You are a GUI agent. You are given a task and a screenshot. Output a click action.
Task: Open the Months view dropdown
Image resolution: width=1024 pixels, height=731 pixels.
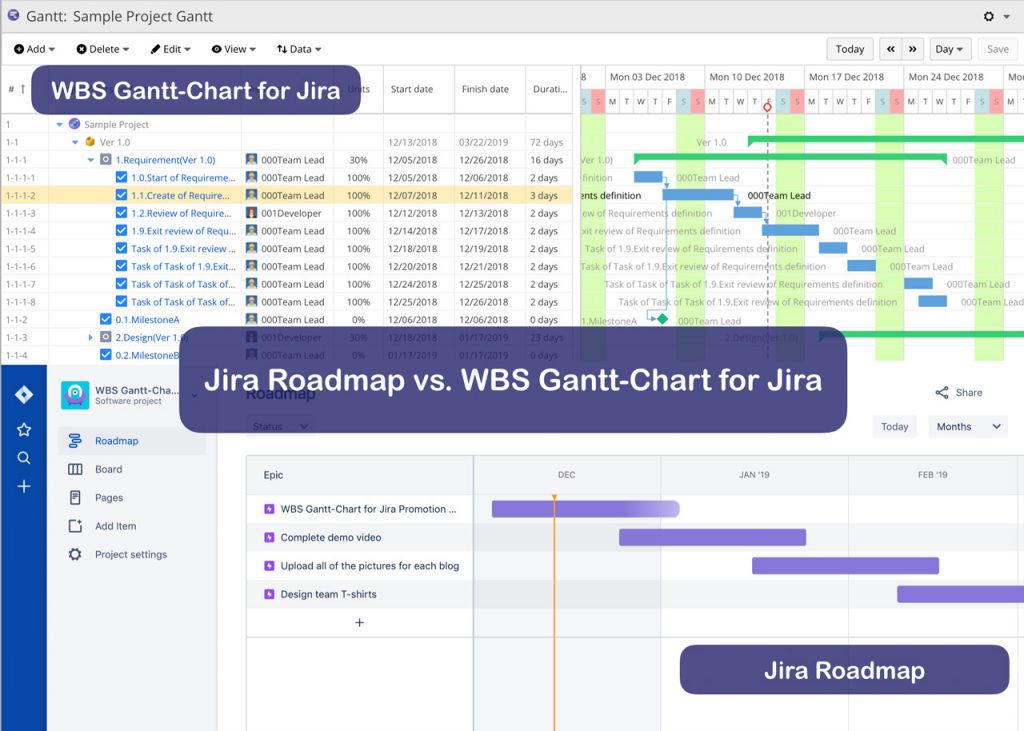tap(967, 427)
